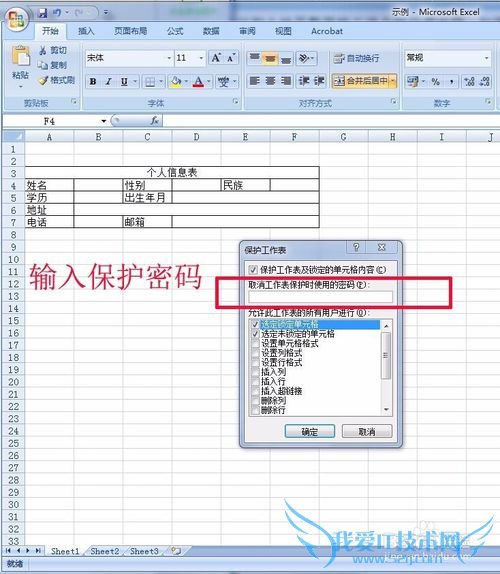The height and width of the screenshot is (574, 500).
Task: Toggle 保护工作表及锁定的单元格内容 checkbox
Action: [x=253, y=270]
